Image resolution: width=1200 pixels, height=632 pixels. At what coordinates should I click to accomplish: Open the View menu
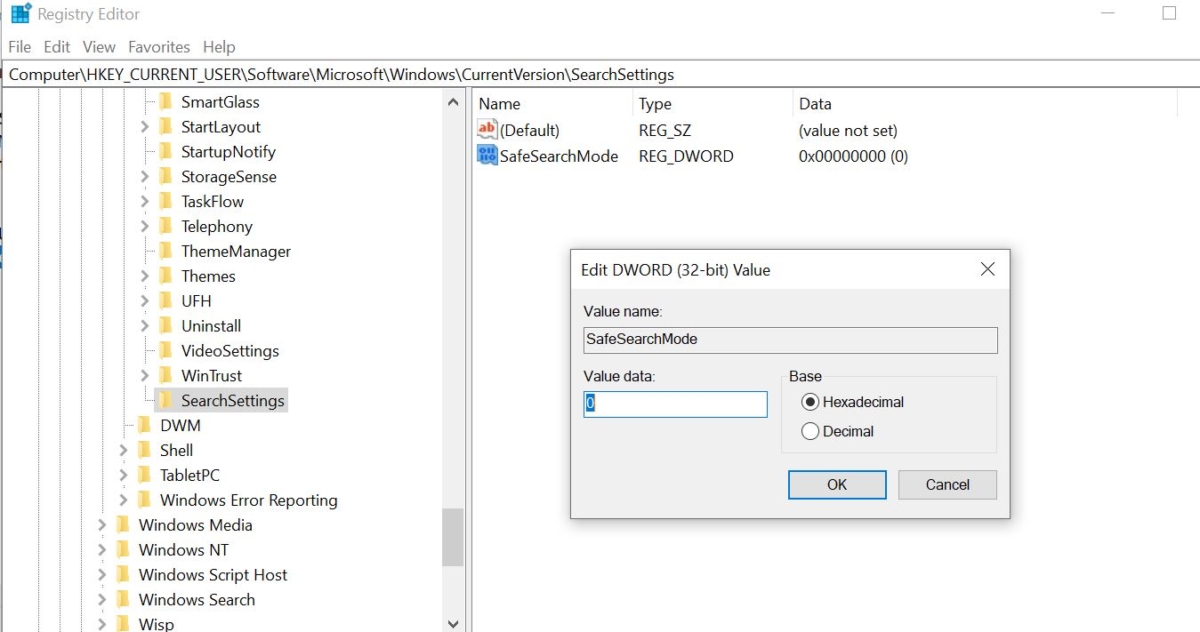coord(98,47)
